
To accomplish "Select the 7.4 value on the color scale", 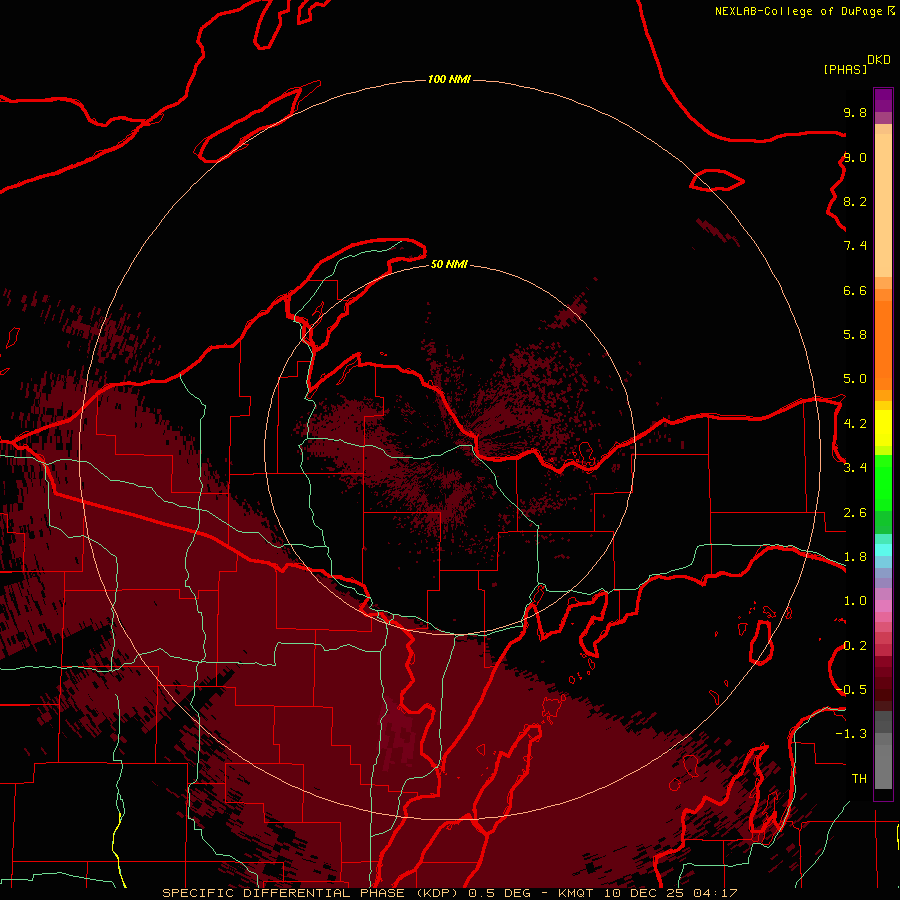I will click(855, 246).
